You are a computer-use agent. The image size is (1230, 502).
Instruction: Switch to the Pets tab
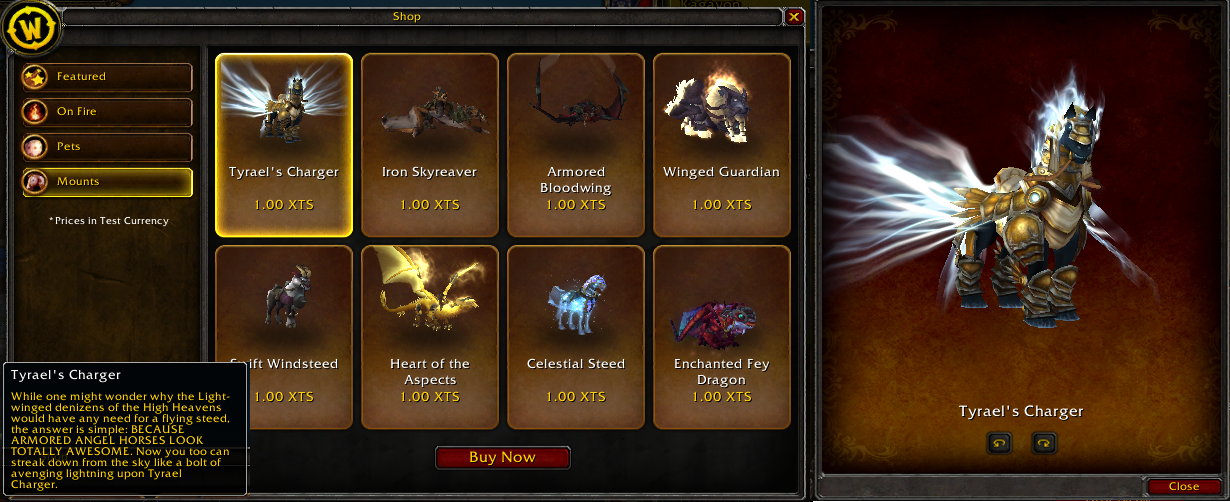108,147
